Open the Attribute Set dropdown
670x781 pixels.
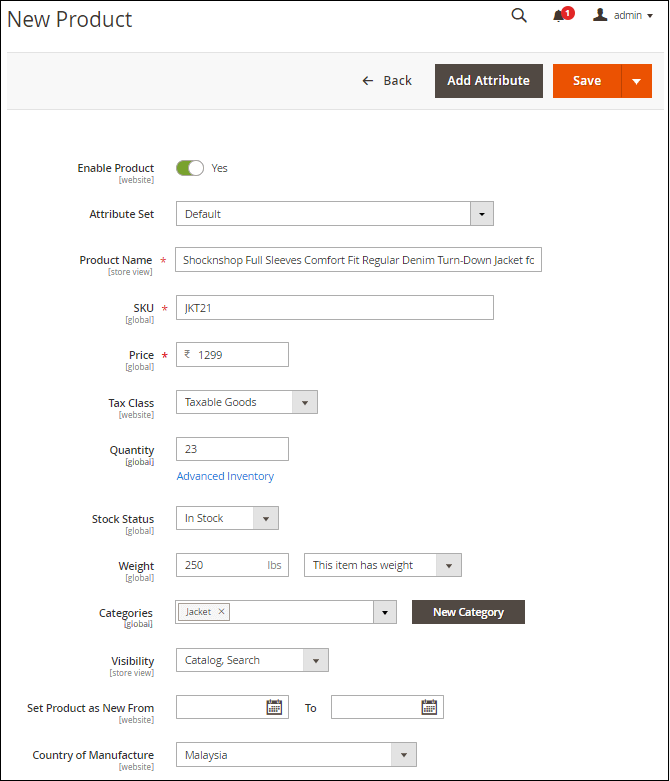click(335, 214)
